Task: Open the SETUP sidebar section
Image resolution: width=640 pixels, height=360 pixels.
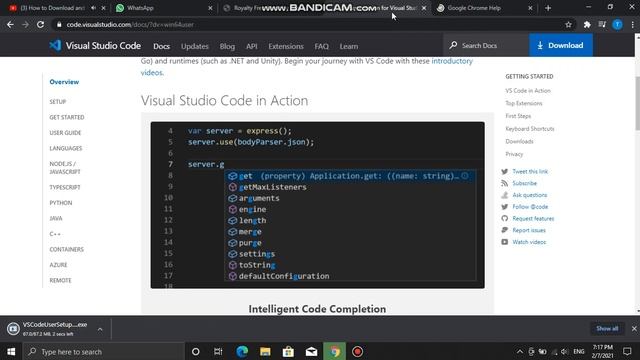Action: click(58, 102)
